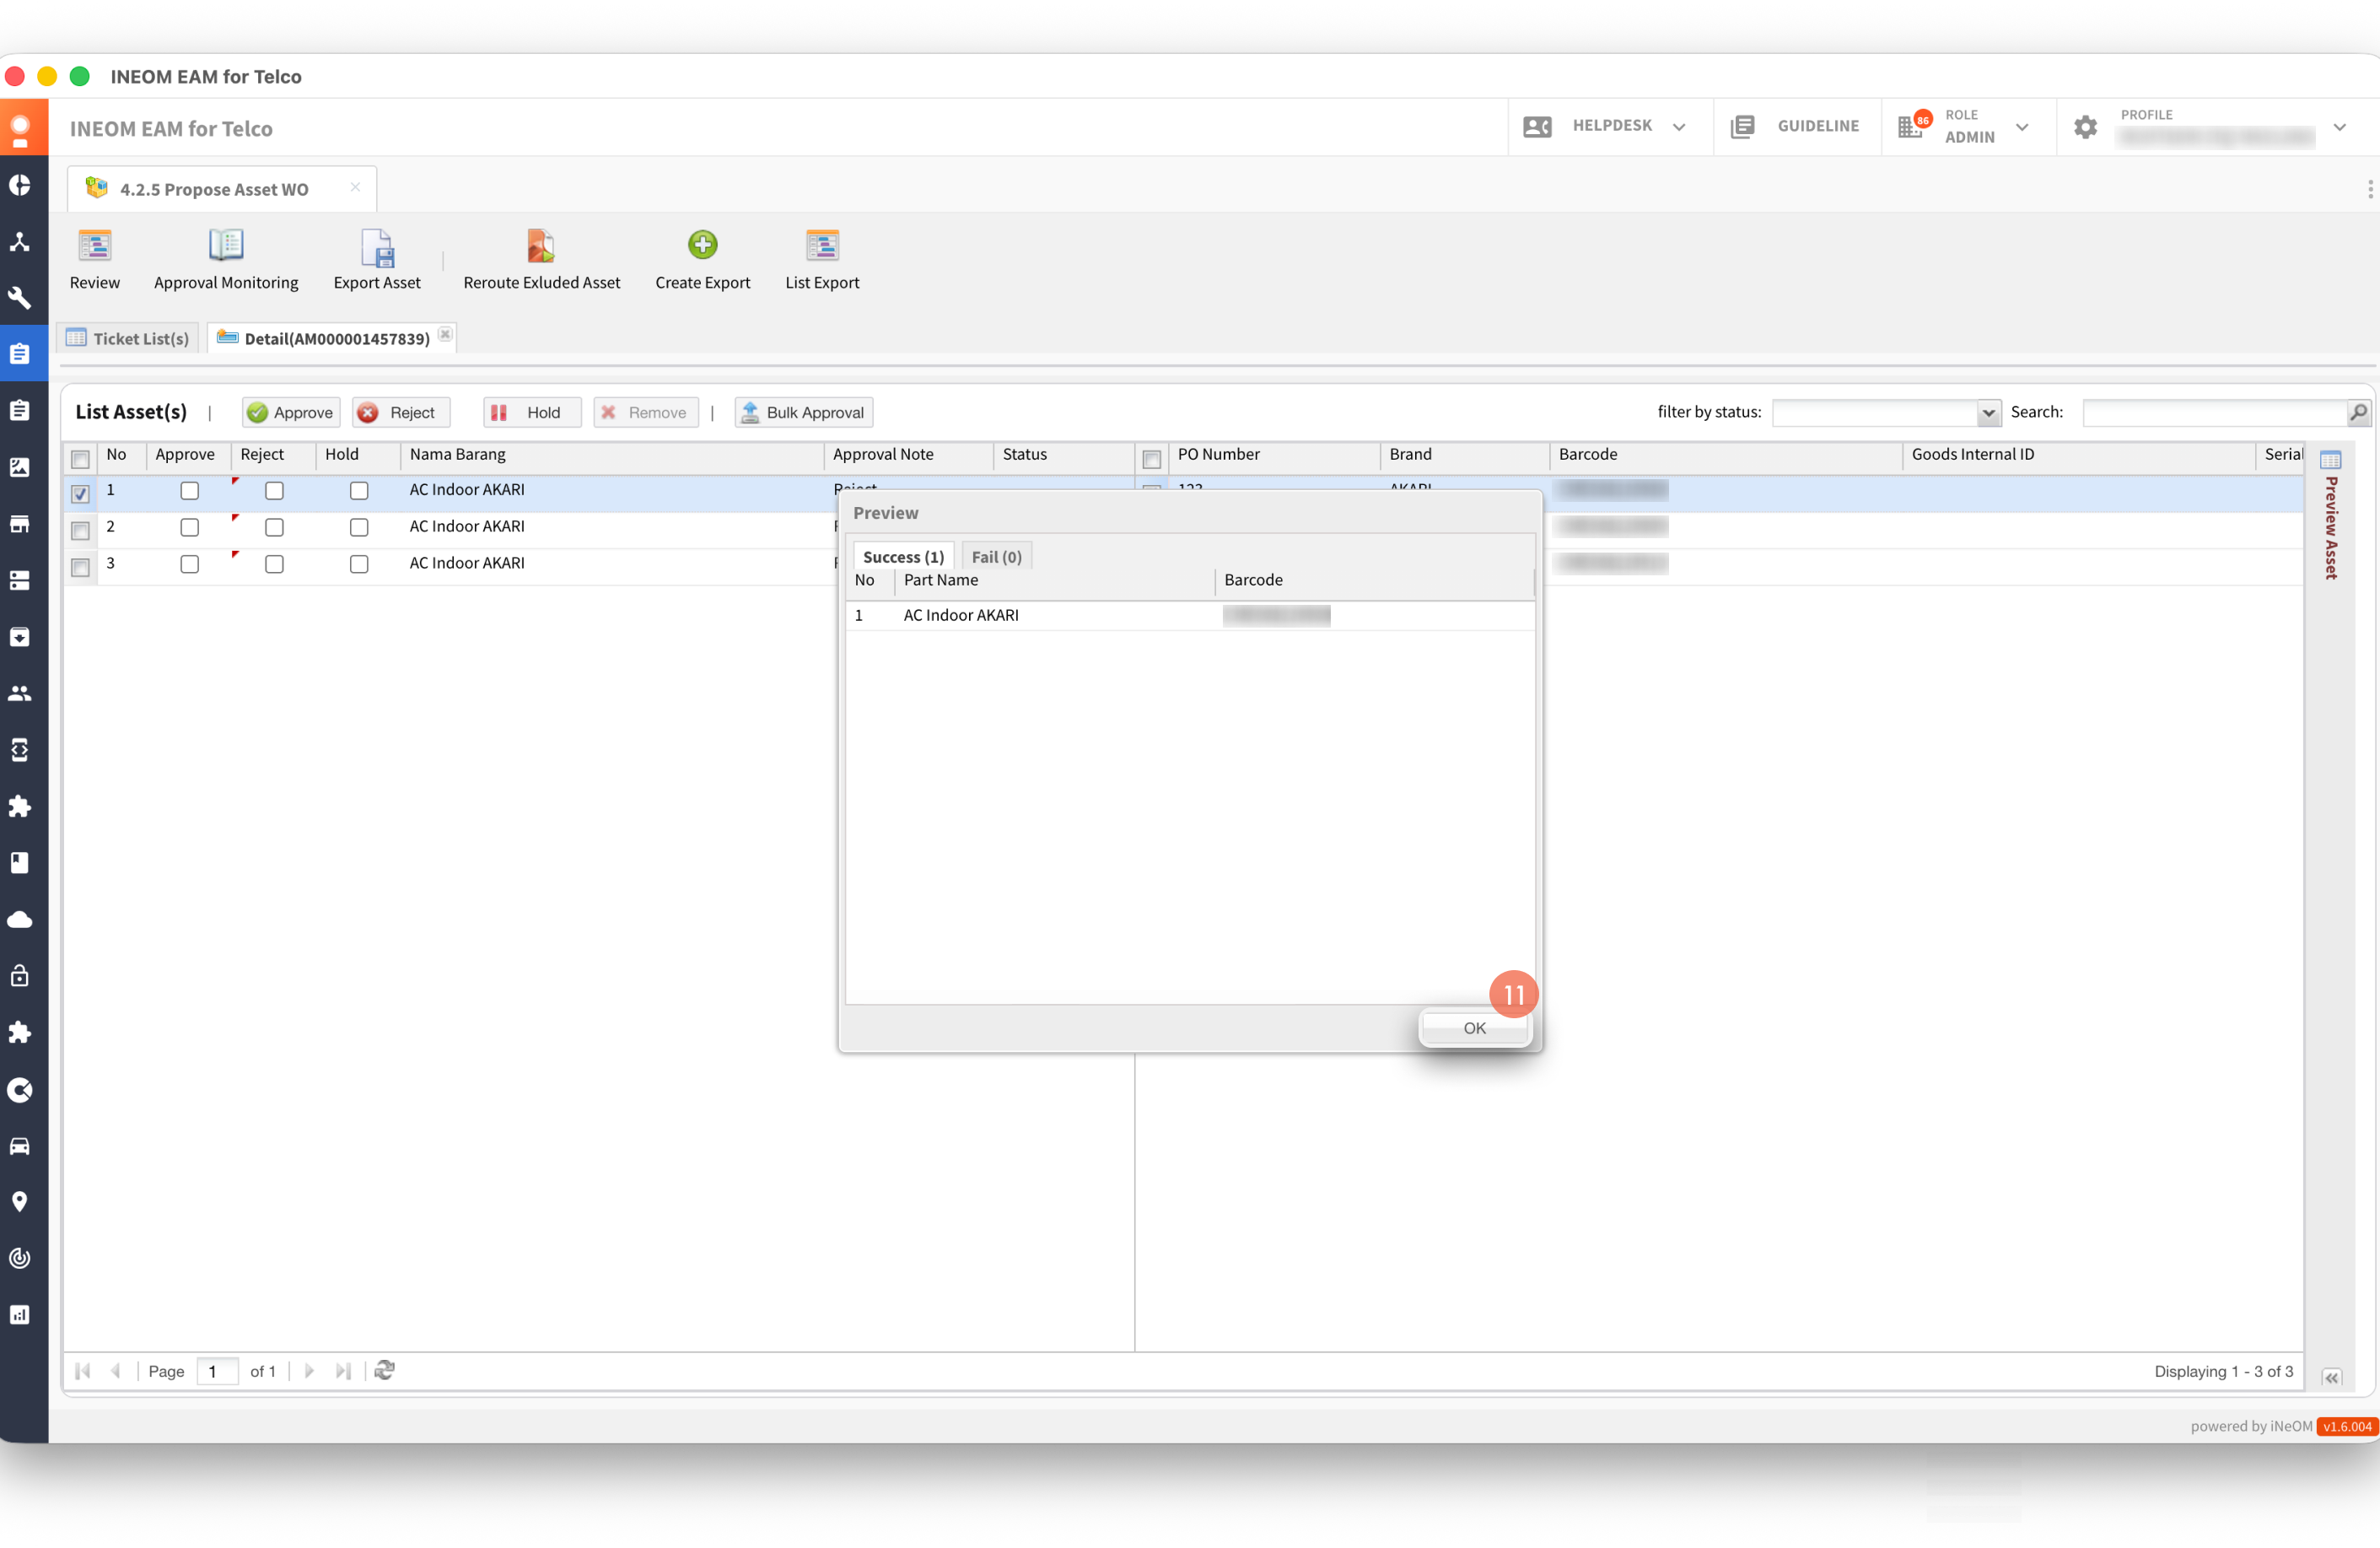Click the Reroute Exluded Asset icon

click(x=541, y=246)
